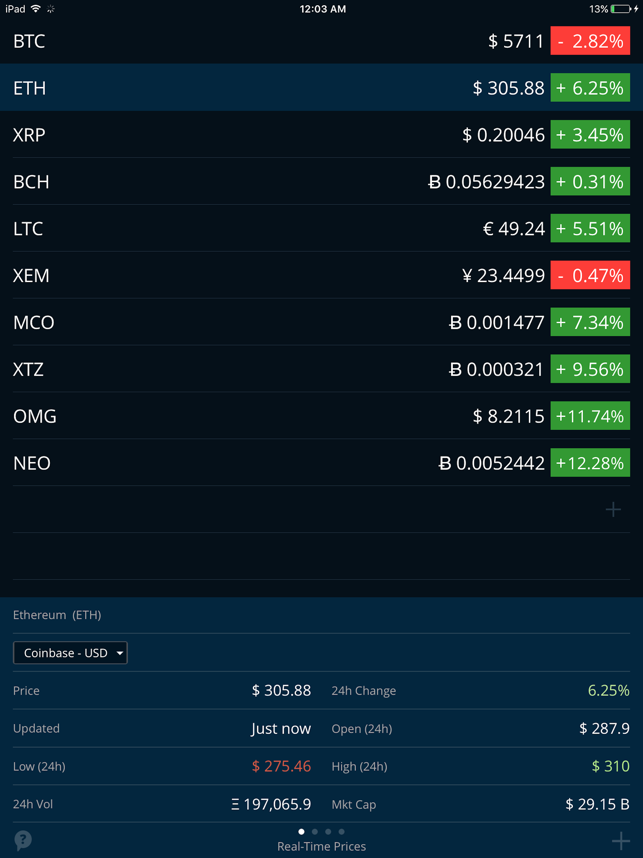643x858 pixels.
Task: Tap the LTC price € 49.24
Action: pyautogui.click(x=514, y=228)
